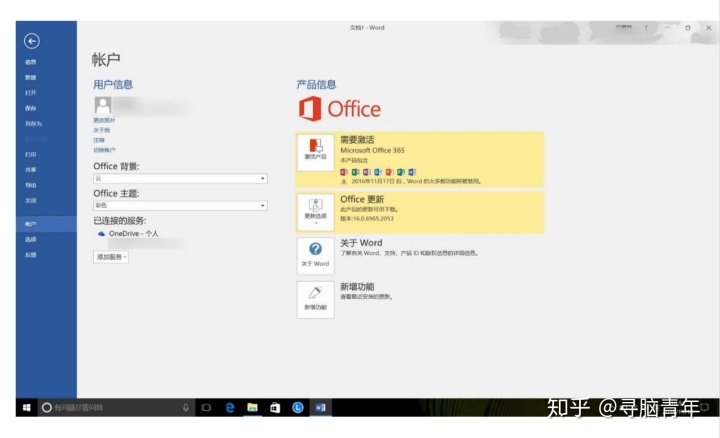This screenshot has height=438, width=720.
Task: Open Task View from the taskbar
Action: (x=206, y=408)
